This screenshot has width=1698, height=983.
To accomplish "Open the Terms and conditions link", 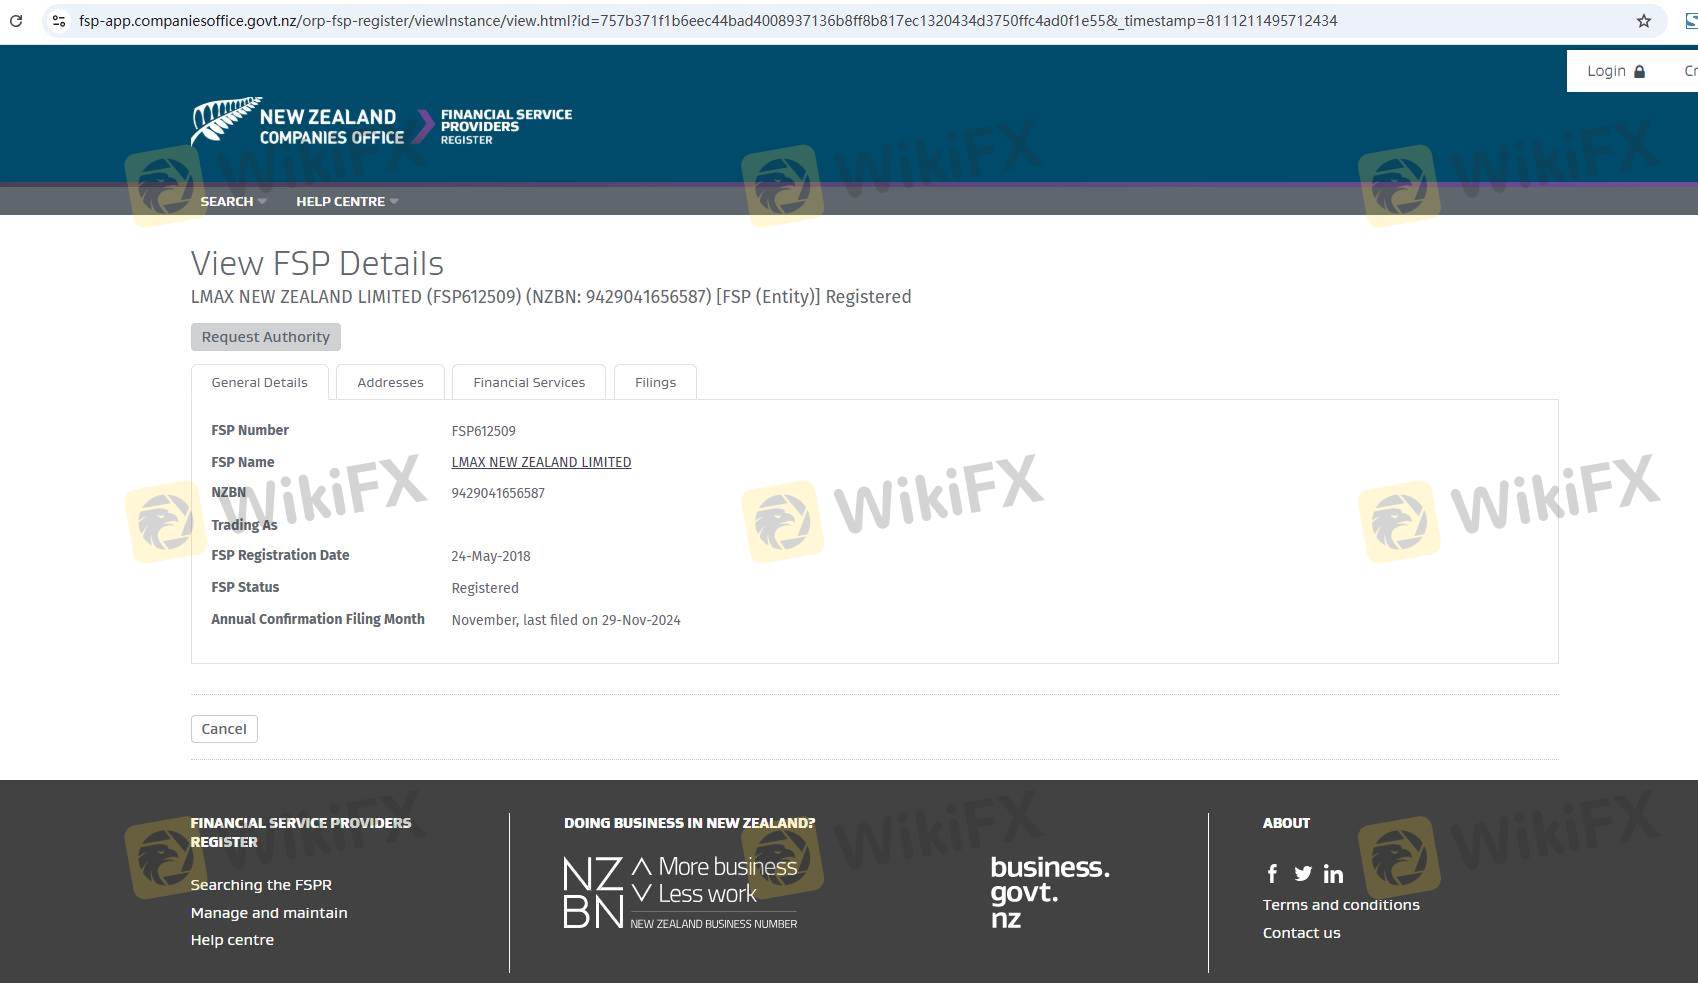I will click(1340, 905).
